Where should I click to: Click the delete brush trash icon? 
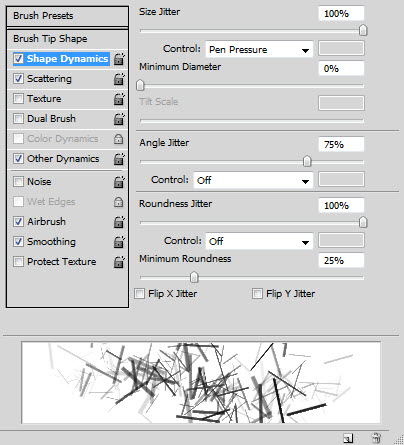point(376,438)
